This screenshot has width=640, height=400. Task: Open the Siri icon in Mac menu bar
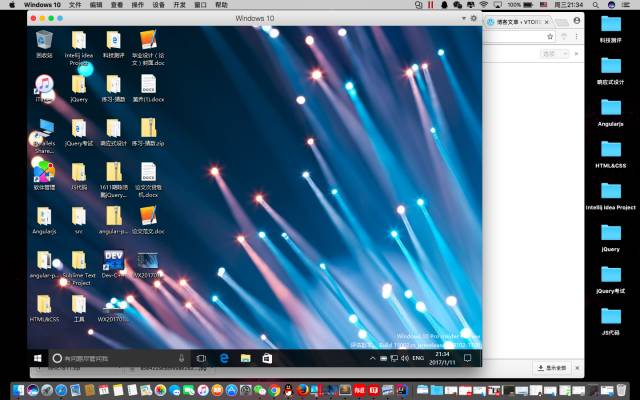(x=611, y=5)
